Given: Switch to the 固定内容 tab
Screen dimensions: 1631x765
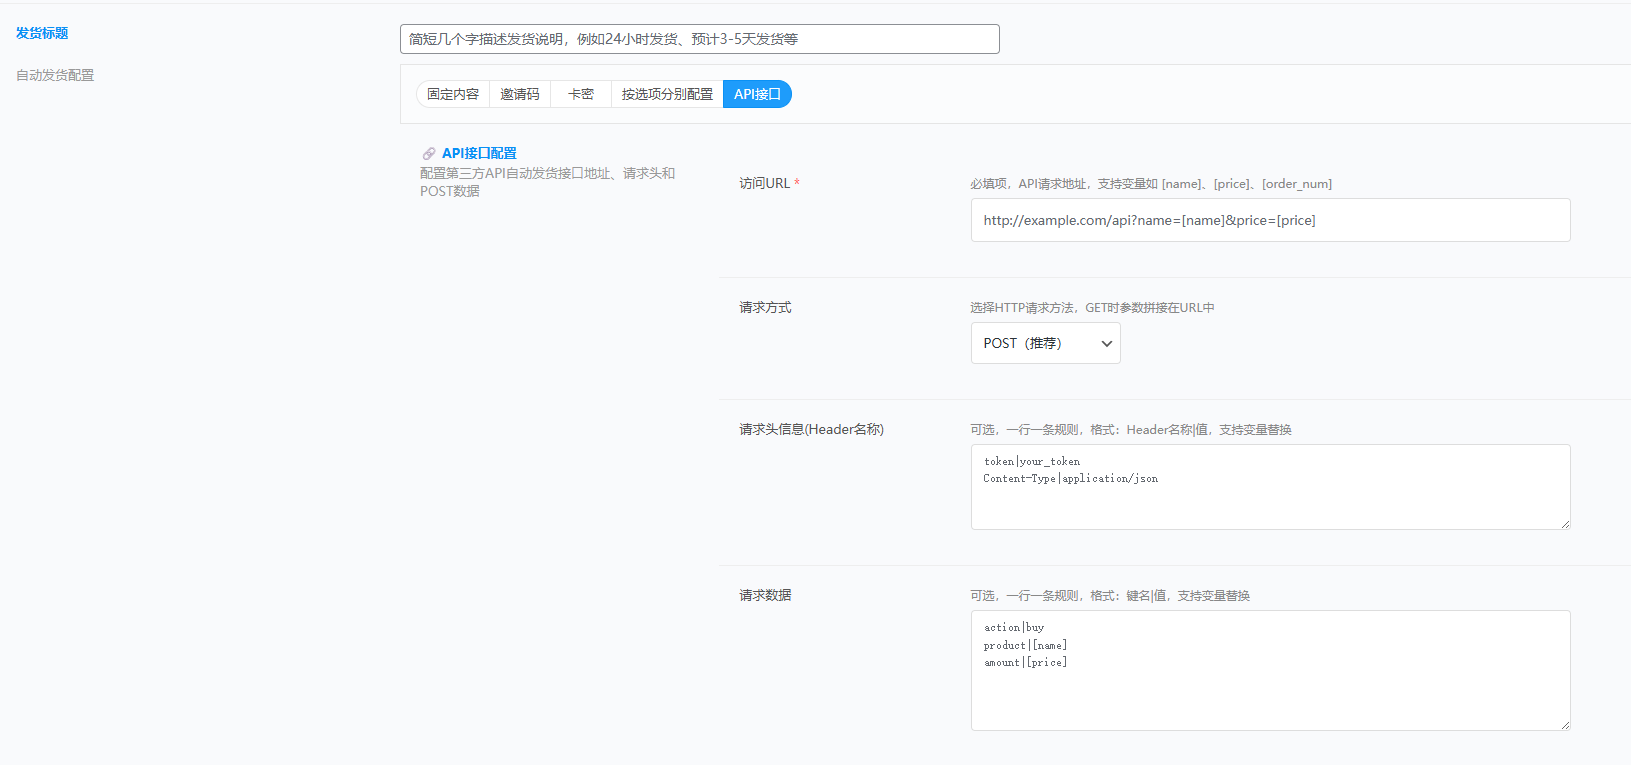Looking at the screenshot, I should coord(453,94).
